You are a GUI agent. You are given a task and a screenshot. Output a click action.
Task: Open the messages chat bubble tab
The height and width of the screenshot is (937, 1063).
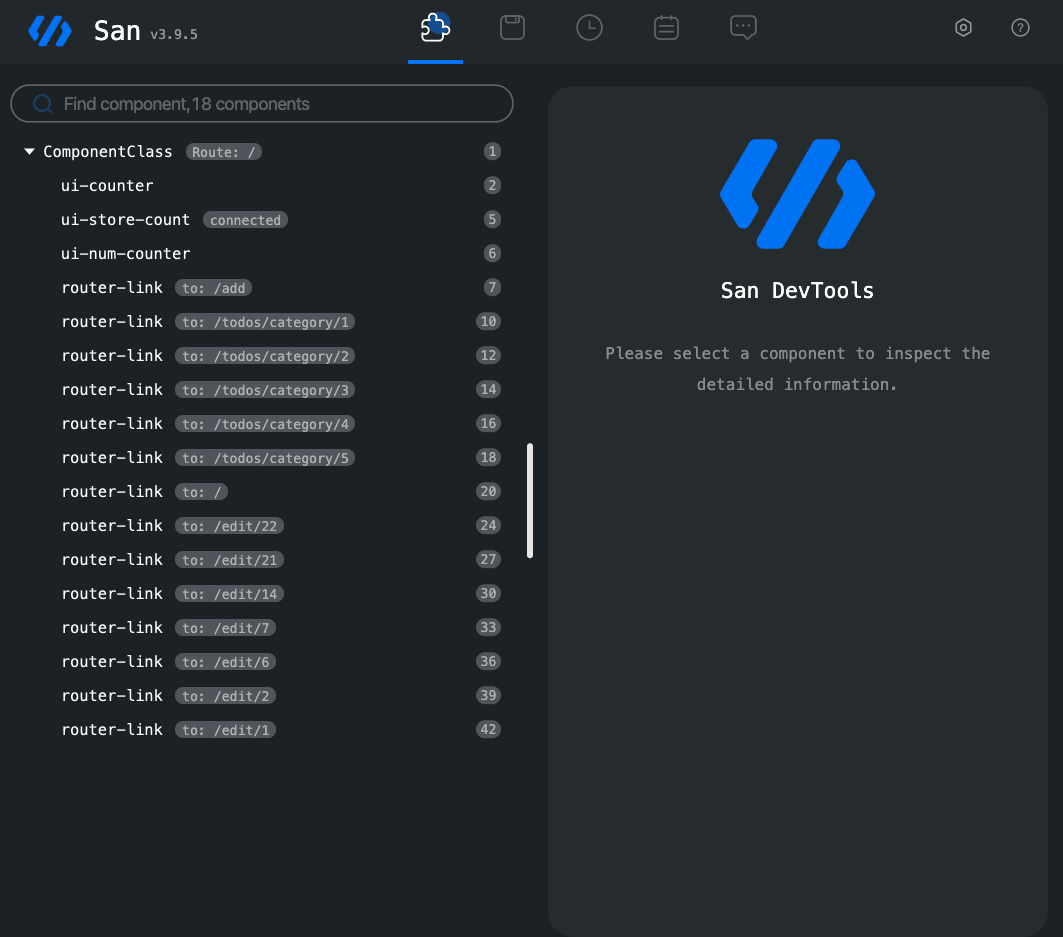coord(743,28)
